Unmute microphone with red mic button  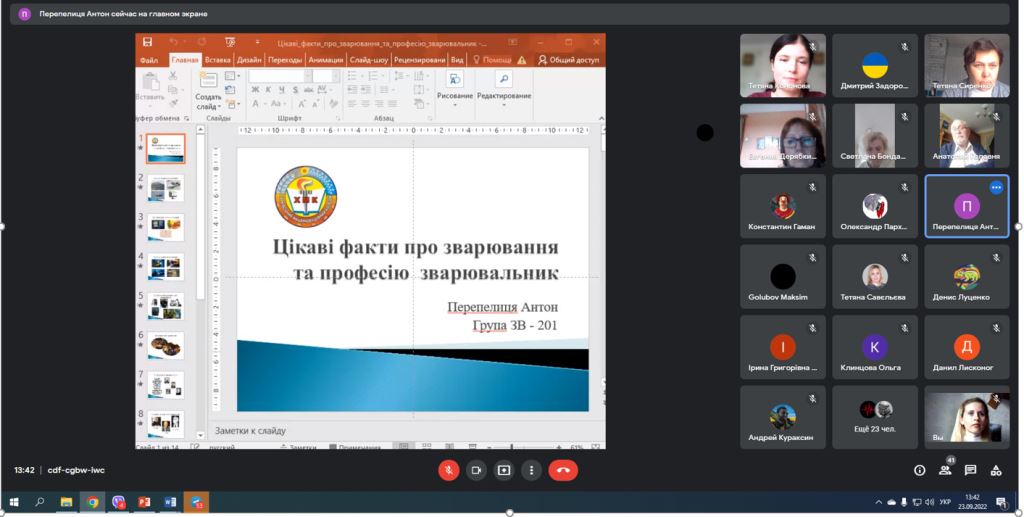[x=449, y=470]
